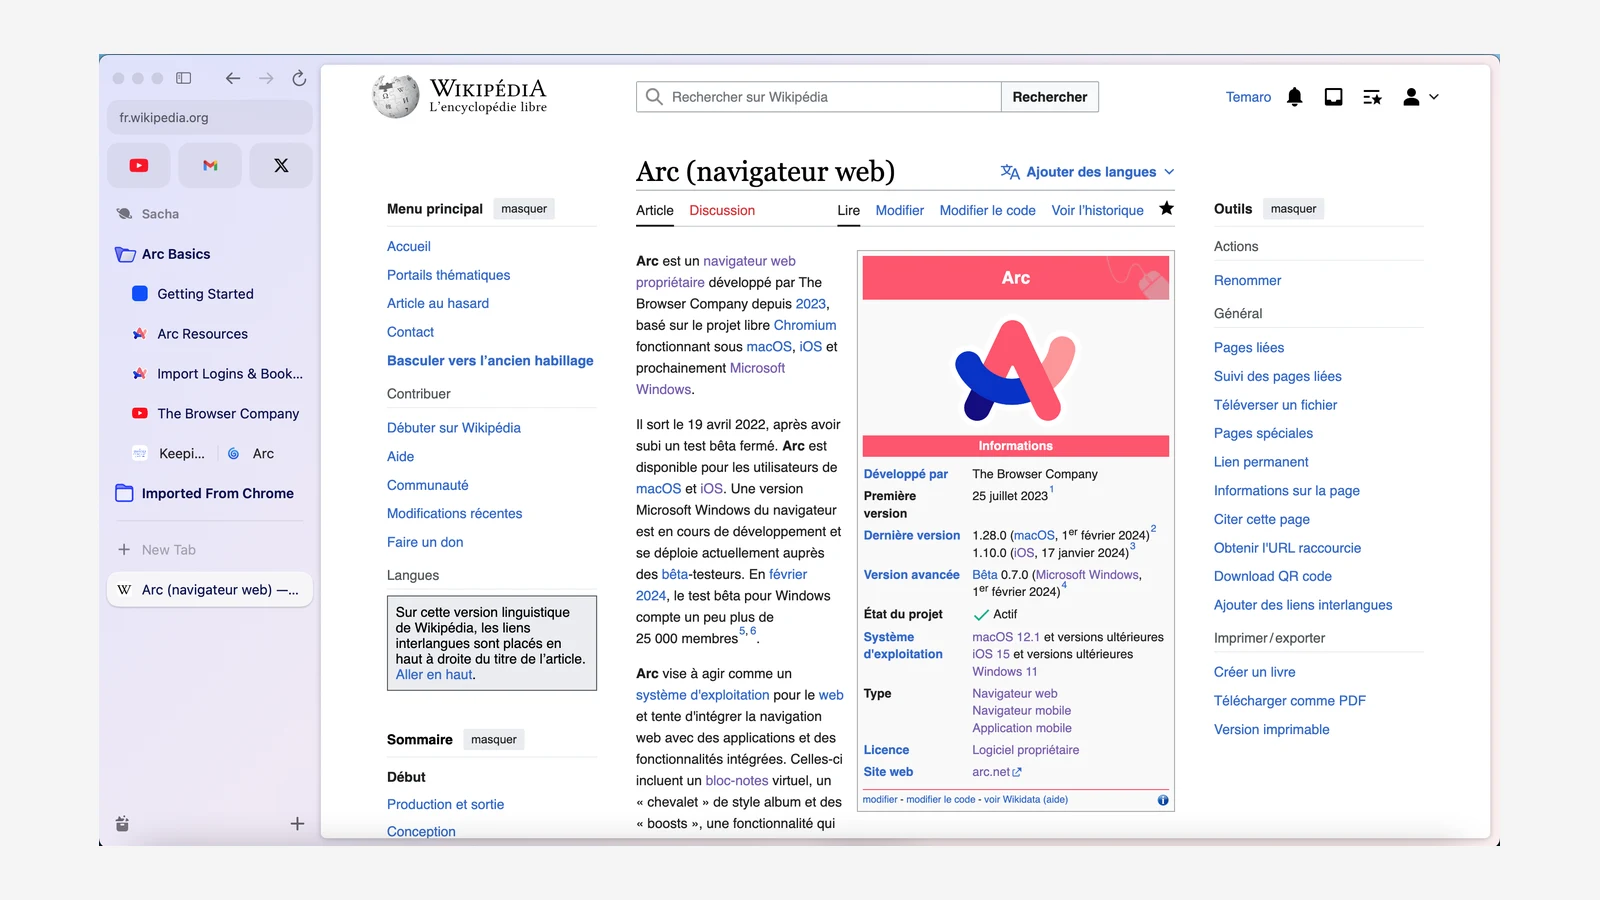
Task: Focus the Rechercher sur Wikipédia search field
Action: coord(819,97)
